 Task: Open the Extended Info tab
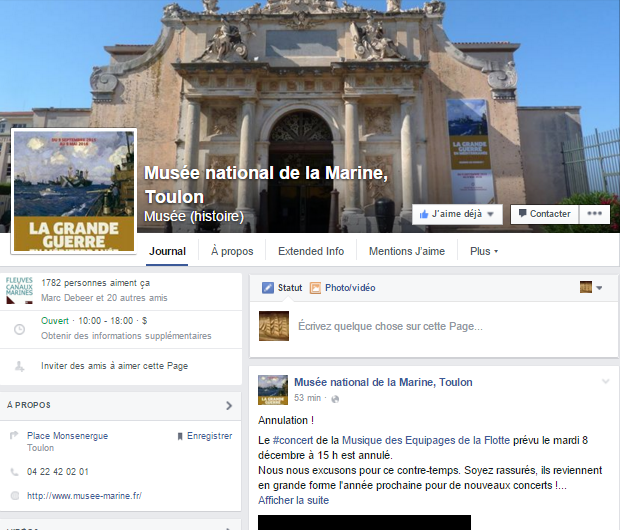click(x=311, y=252)
